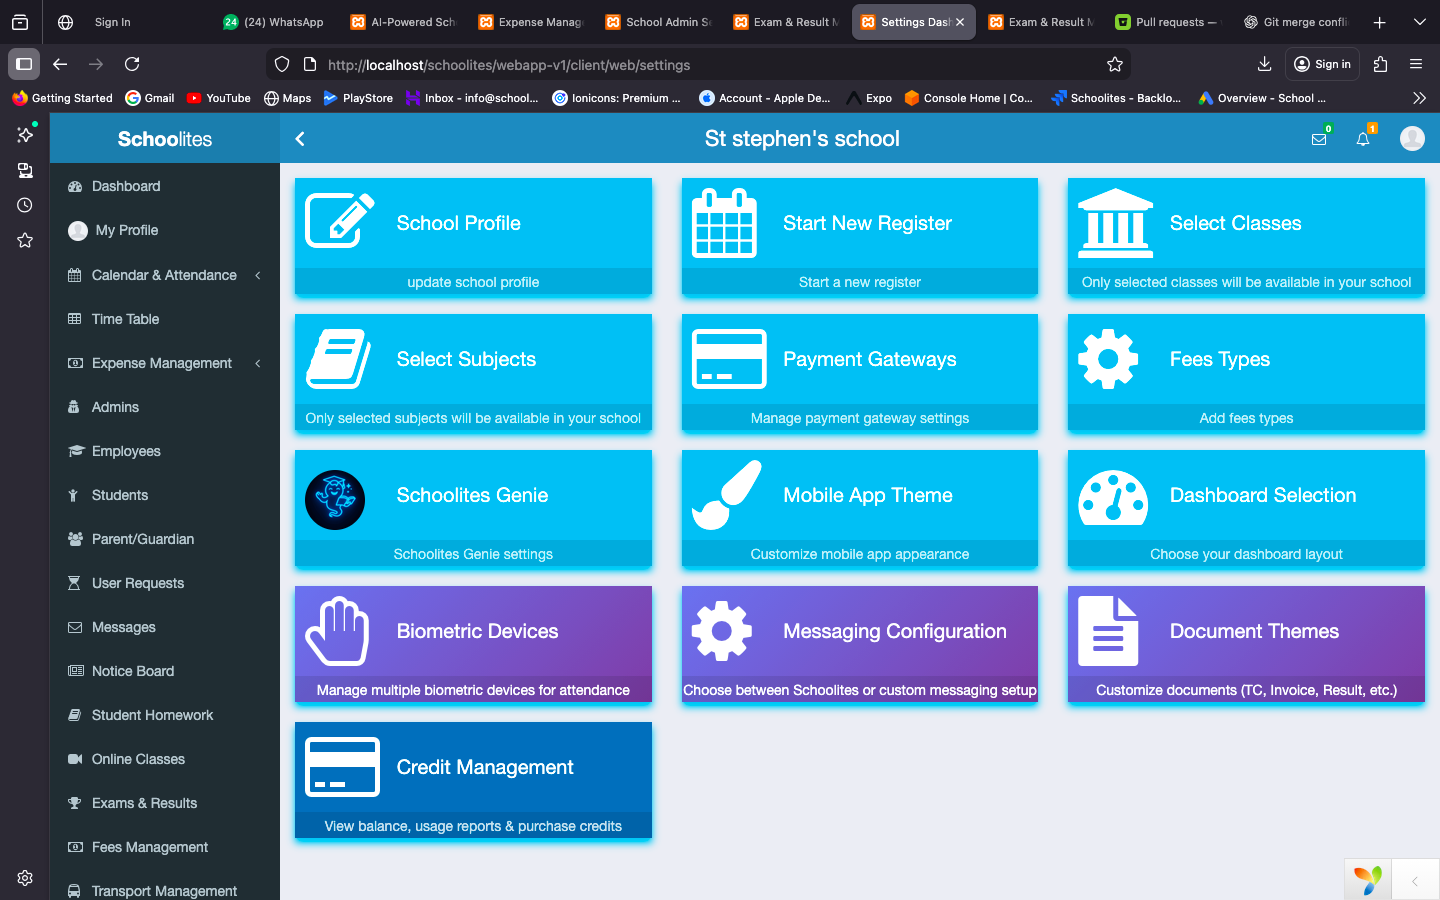This screenshot has height=900, width=1440.
Task: Open the notifications bell icon in the header
Action: tap(1363, 139)
